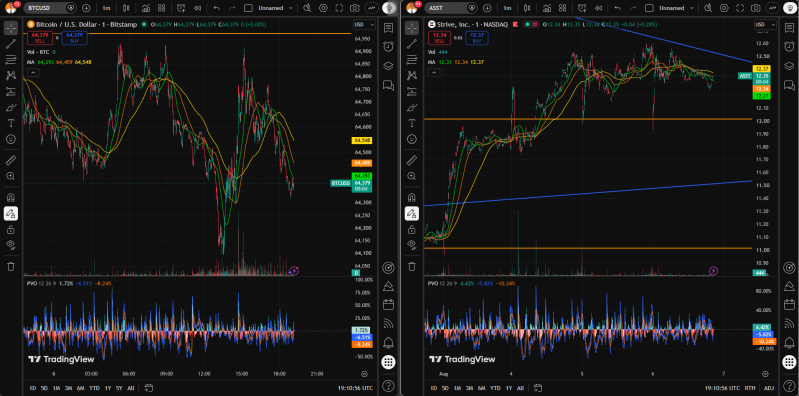
Task: Expand Unnamed layout dropdown in ASST window
Action: (691, 8)
